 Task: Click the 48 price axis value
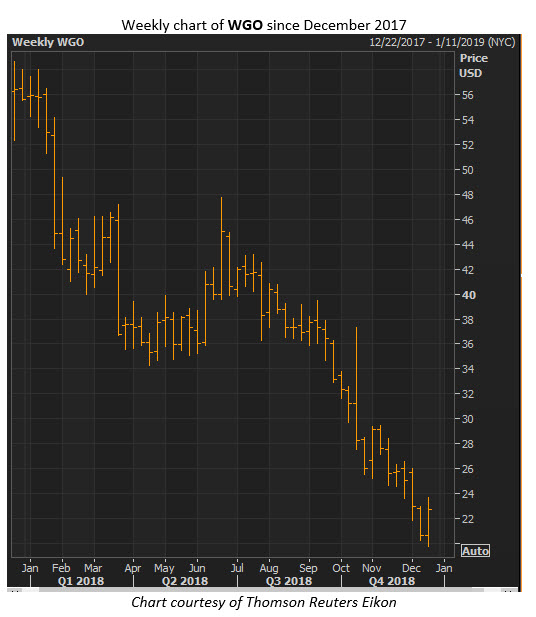point(468,195)
